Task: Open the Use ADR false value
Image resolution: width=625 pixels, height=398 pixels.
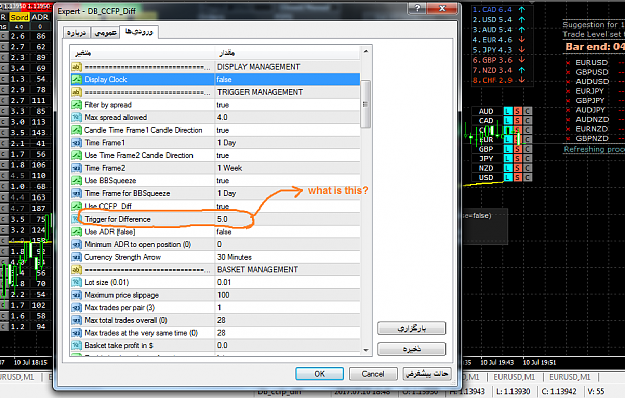Action: pyautogui.click(x=287, y=232)
